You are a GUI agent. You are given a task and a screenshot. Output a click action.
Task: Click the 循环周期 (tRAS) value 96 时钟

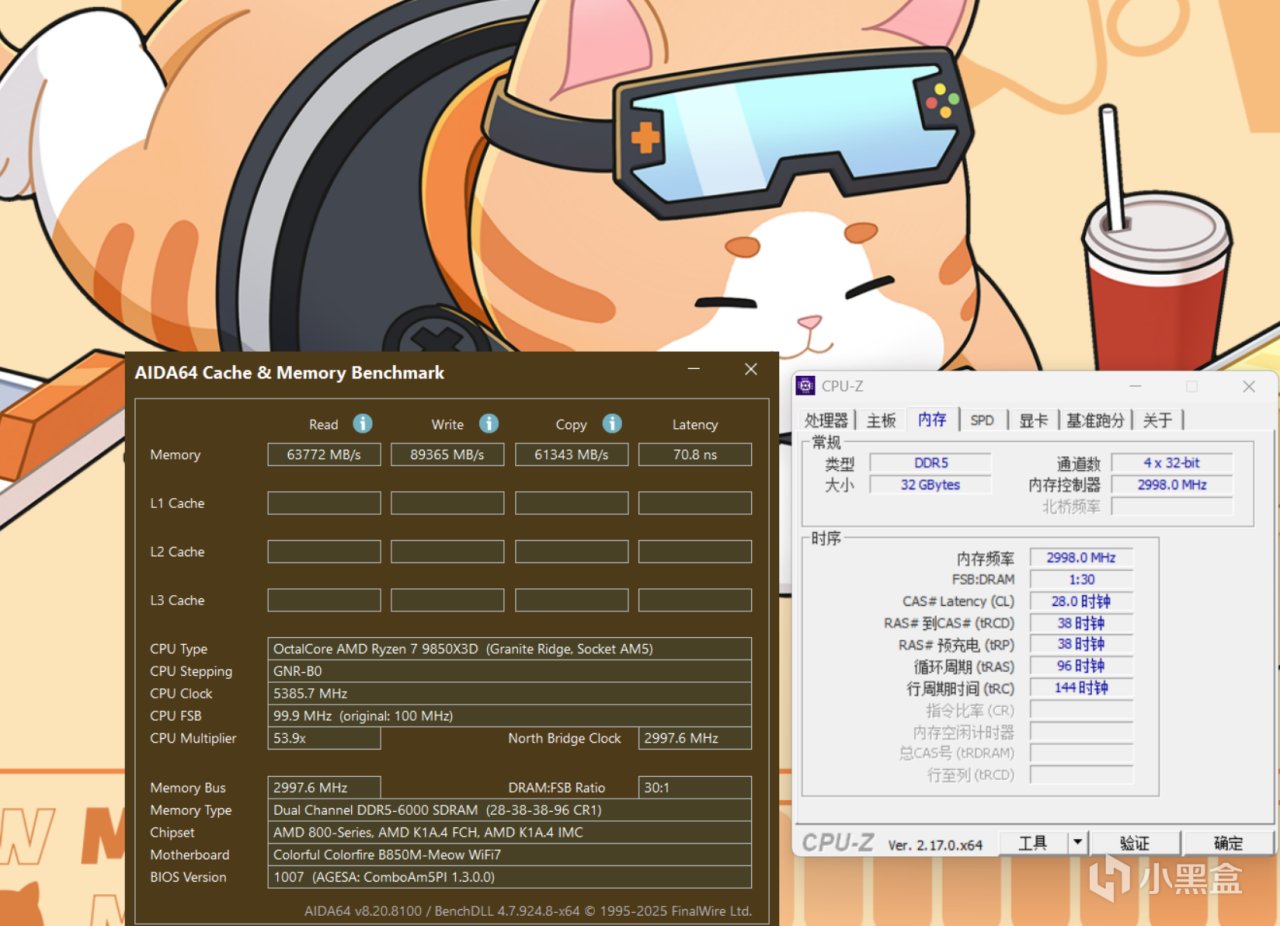coord(1081,666)
